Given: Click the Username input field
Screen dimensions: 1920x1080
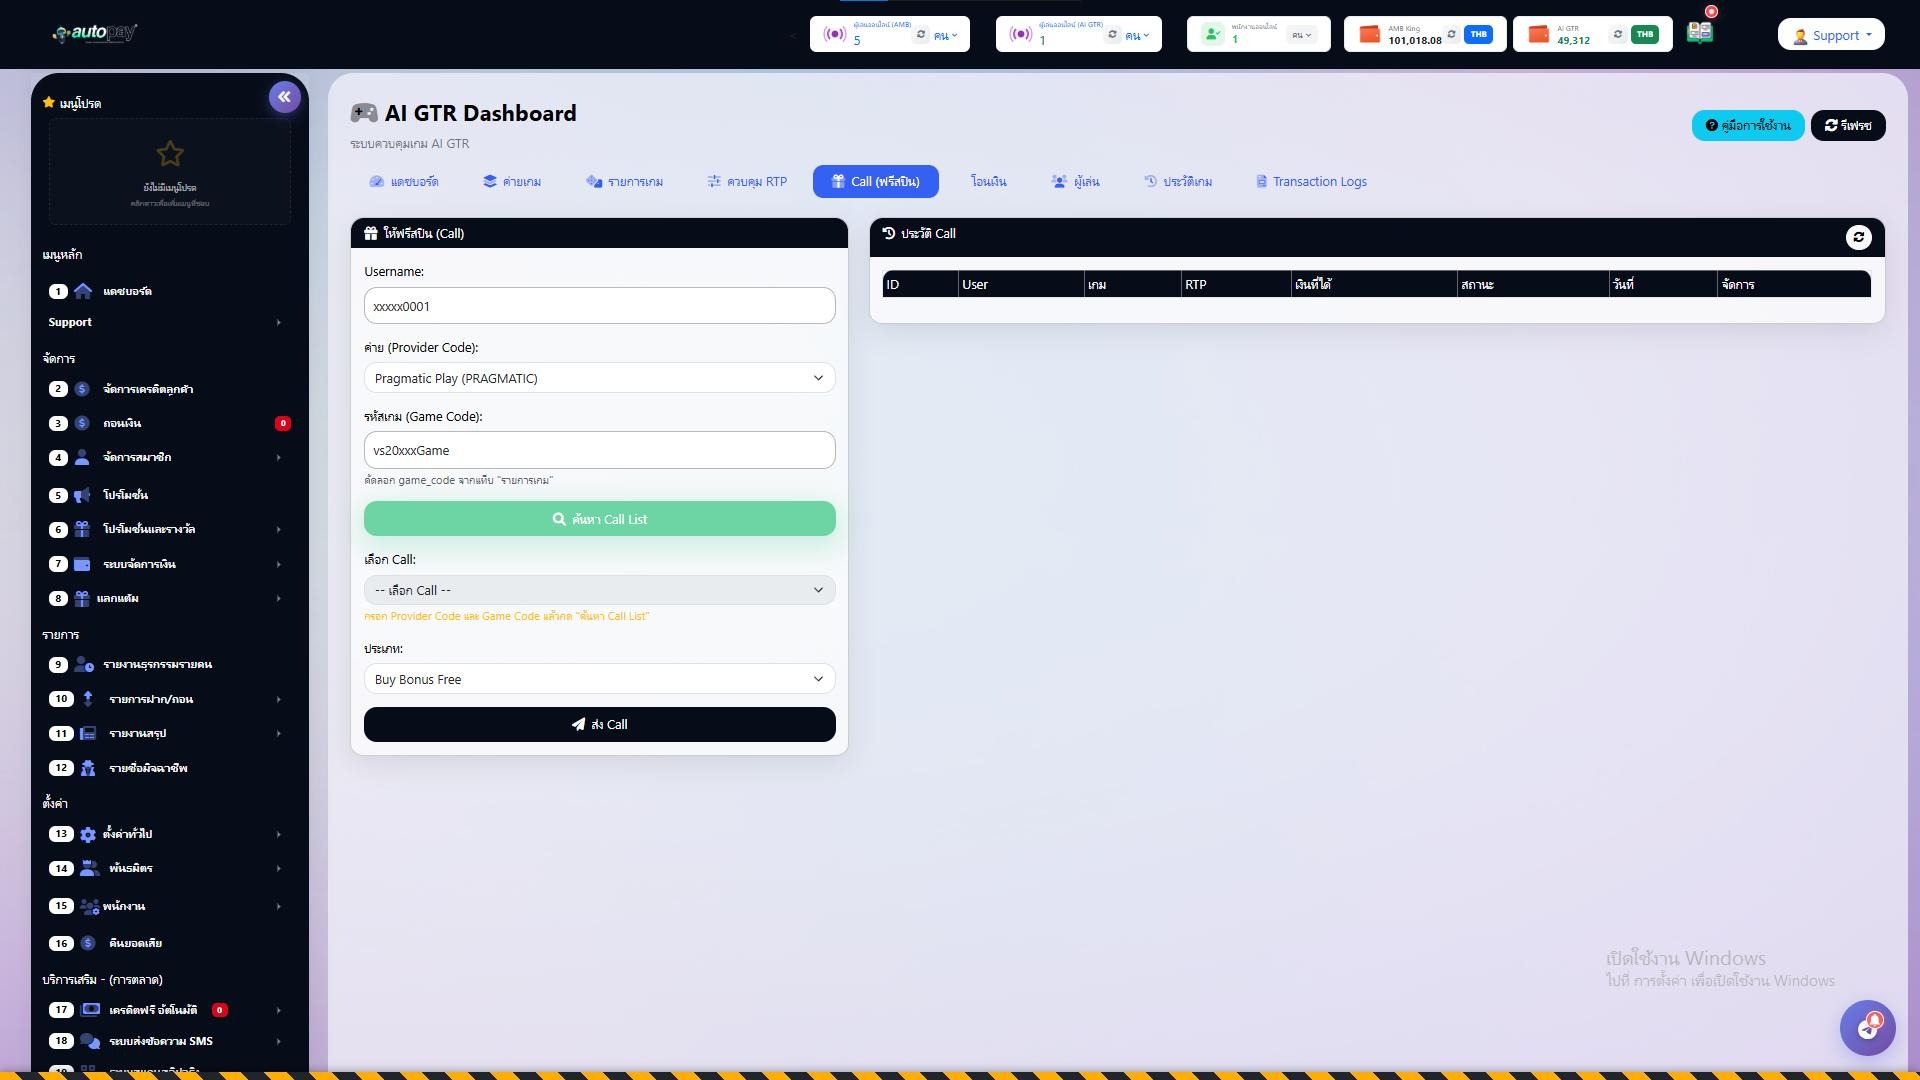Looking at the screenshot, I should click(x=599, y=306).
